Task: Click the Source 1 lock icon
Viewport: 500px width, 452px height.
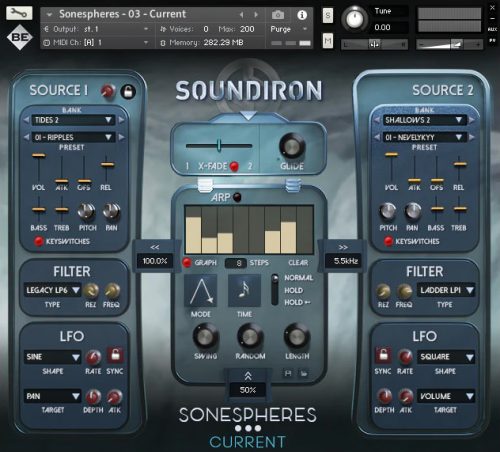Action: [128, 91]
